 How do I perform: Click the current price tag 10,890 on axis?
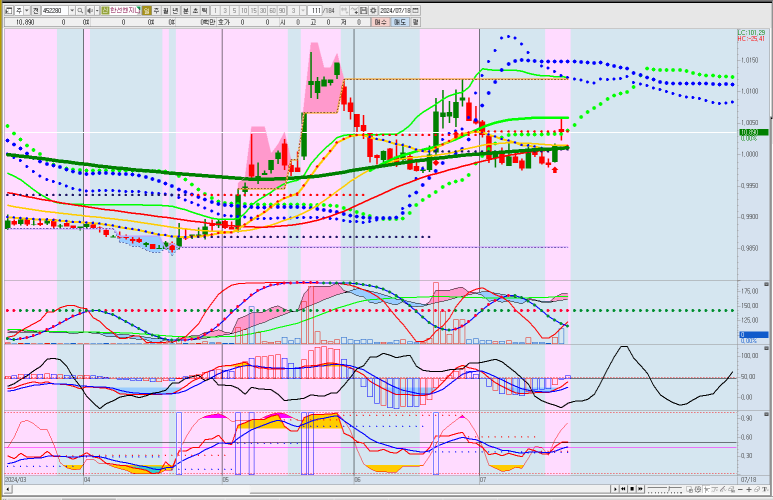(753, 132)
